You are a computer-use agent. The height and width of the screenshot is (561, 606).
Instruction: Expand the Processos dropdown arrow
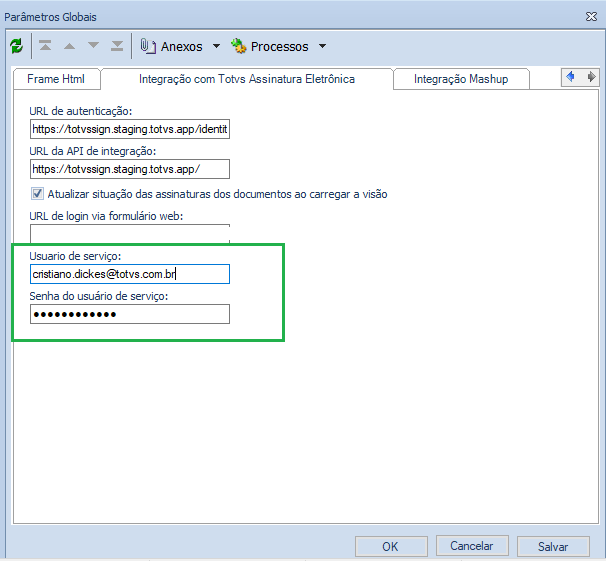[322, 46]
